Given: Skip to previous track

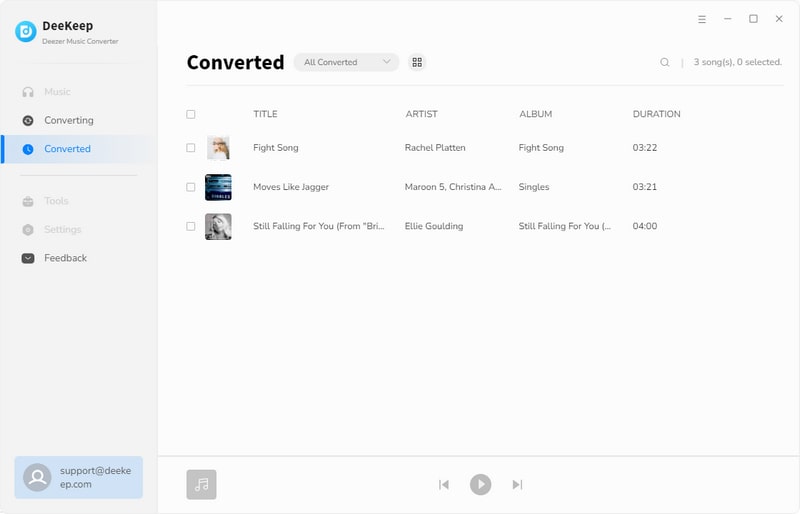Looking at the screenshot, I should (x=444, y=484).
